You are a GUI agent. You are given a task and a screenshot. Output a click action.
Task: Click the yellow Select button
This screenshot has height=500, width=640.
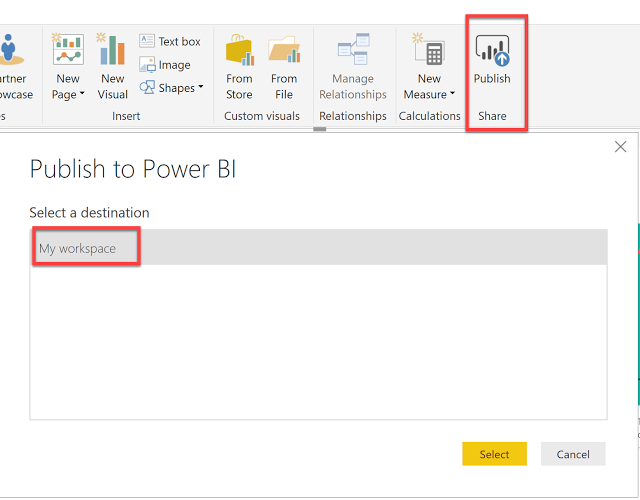coord(494,454)
